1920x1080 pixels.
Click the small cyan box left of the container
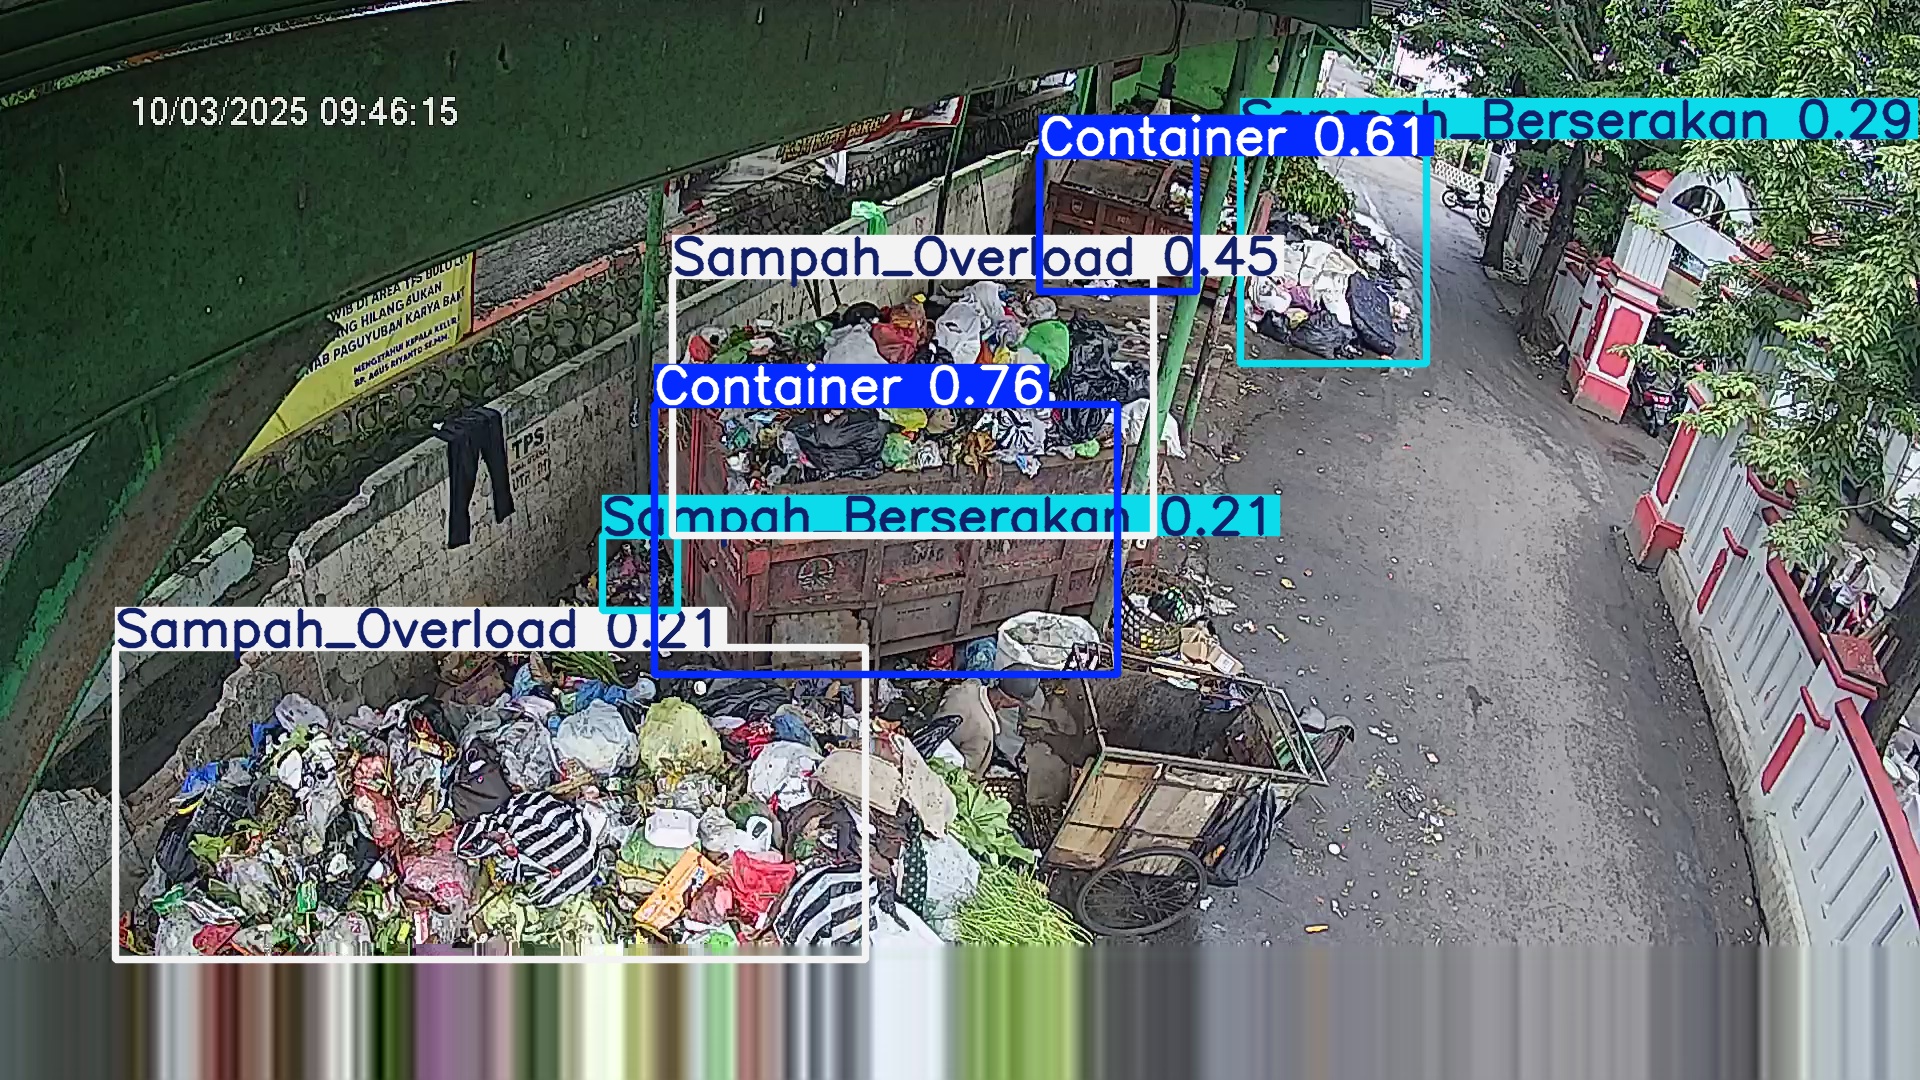pyautogui.click(x=639, y=574)
